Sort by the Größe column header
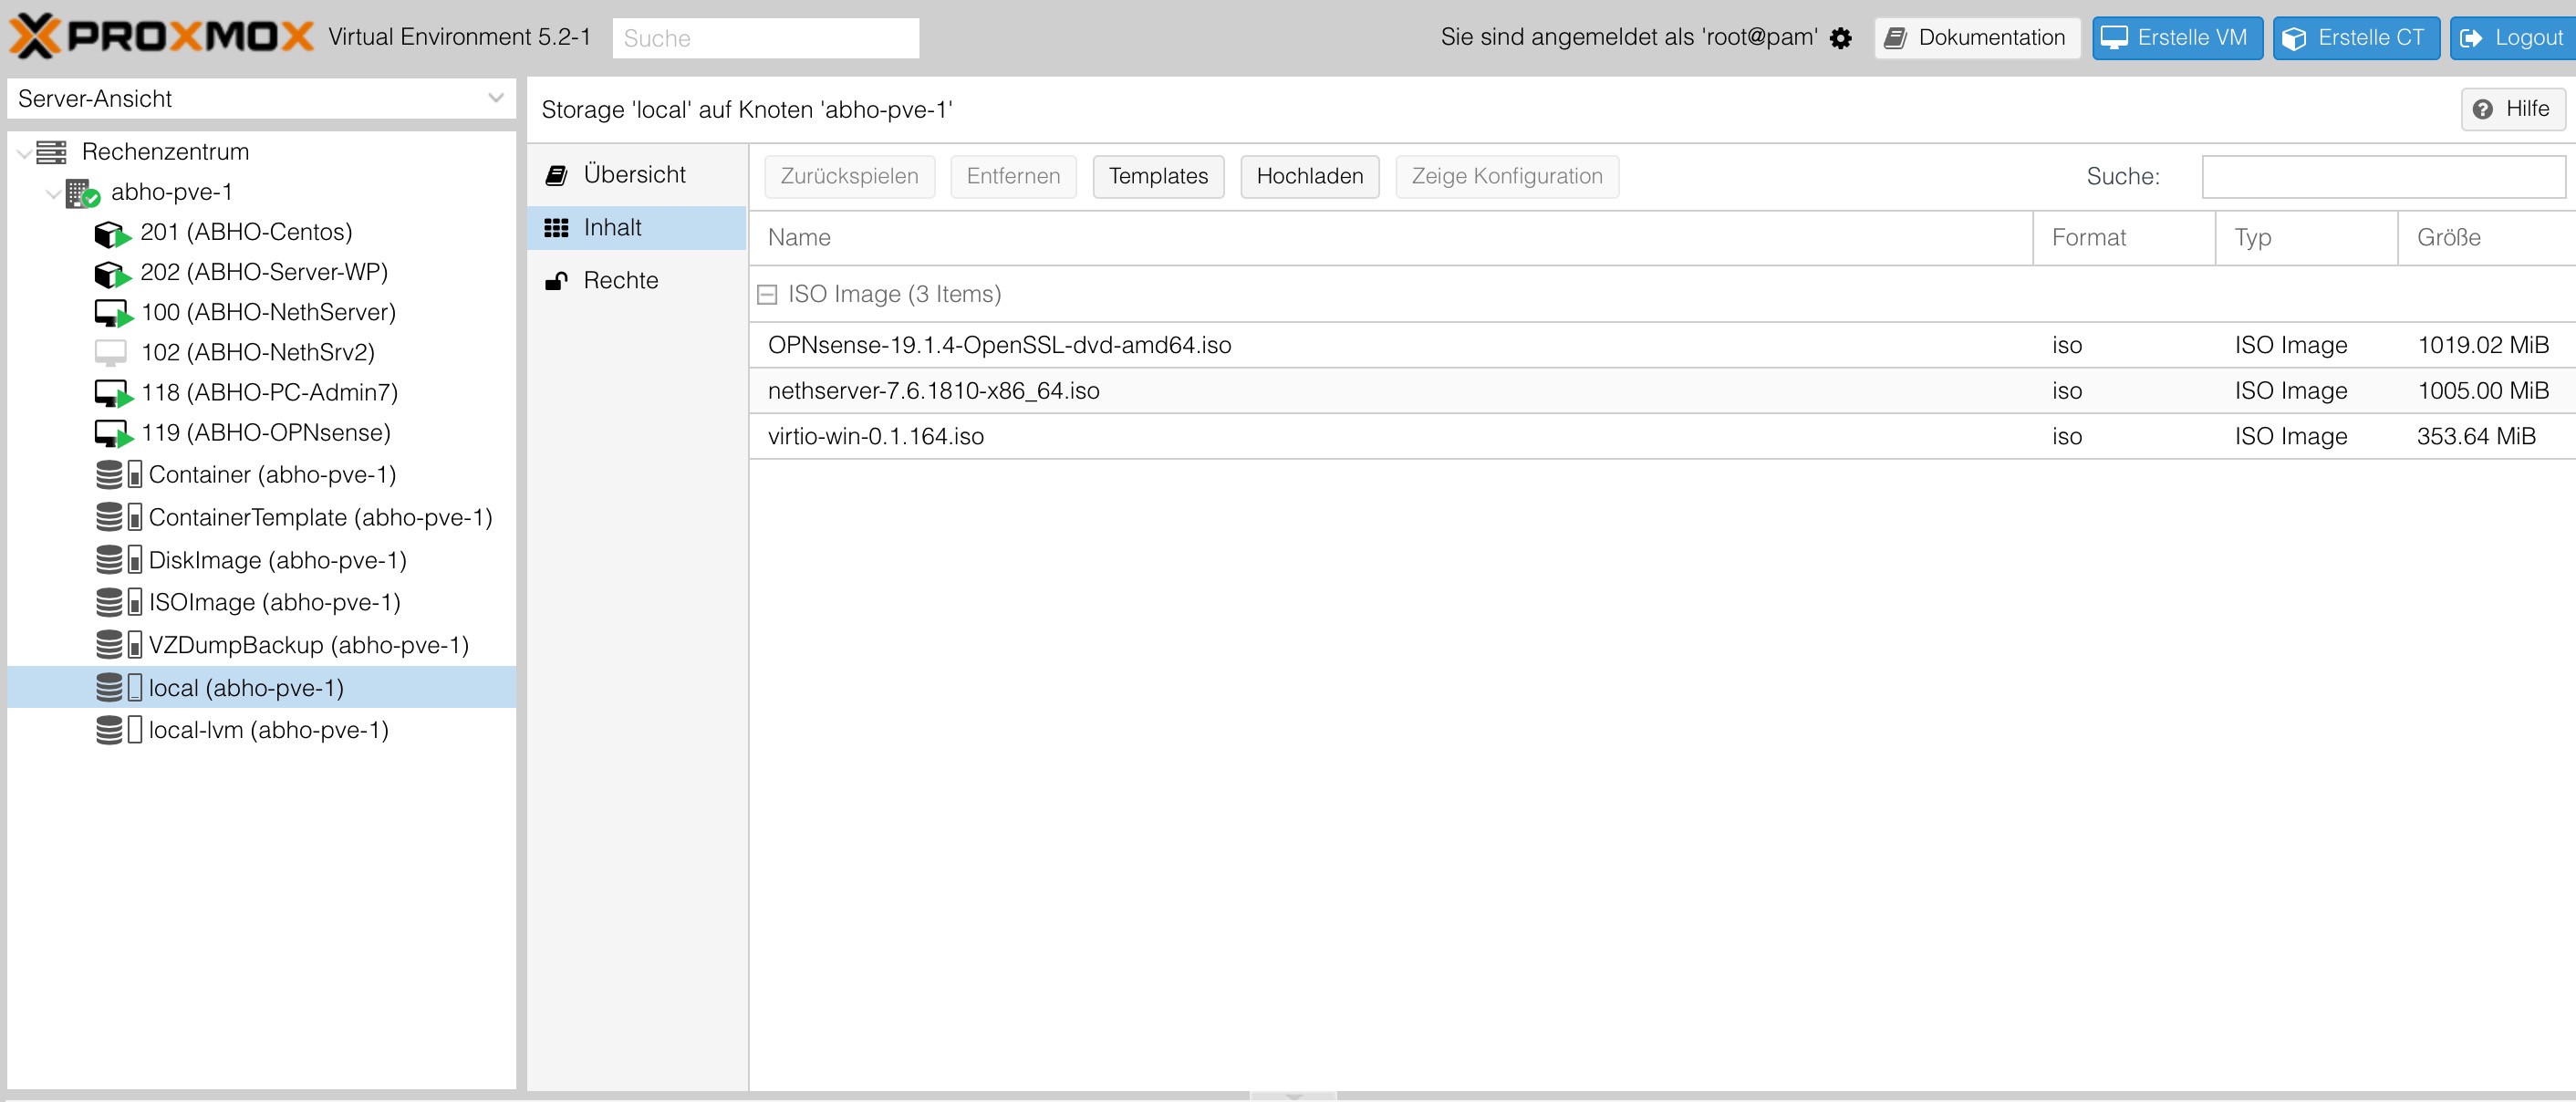The height and width of the screenshot is (1102, 2576). click(x=2486, y=238)
